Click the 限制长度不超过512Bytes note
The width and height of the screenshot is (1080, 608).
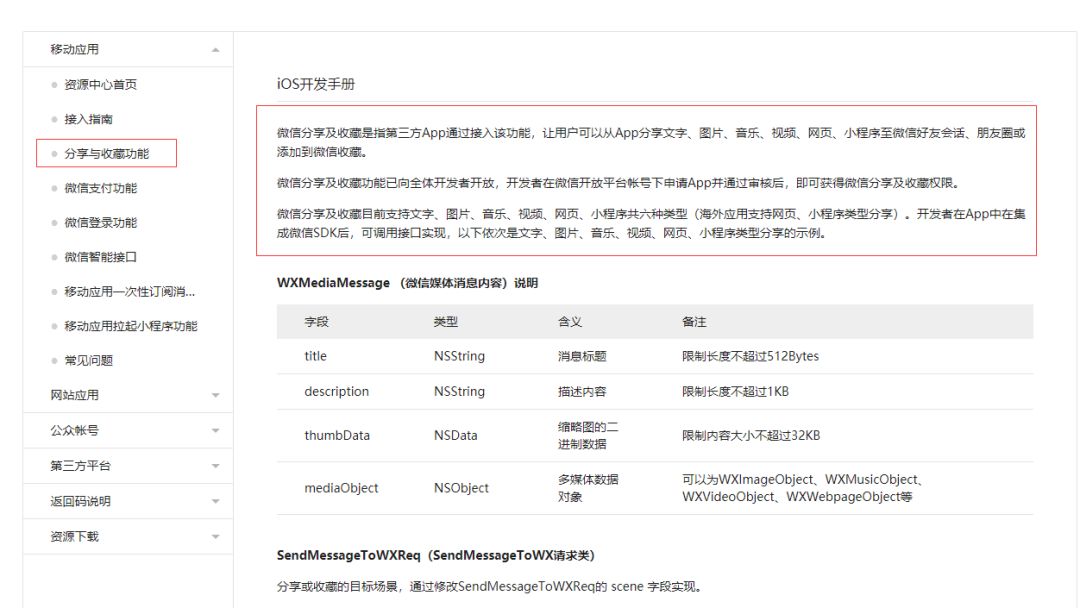click(x=750, y=356)
